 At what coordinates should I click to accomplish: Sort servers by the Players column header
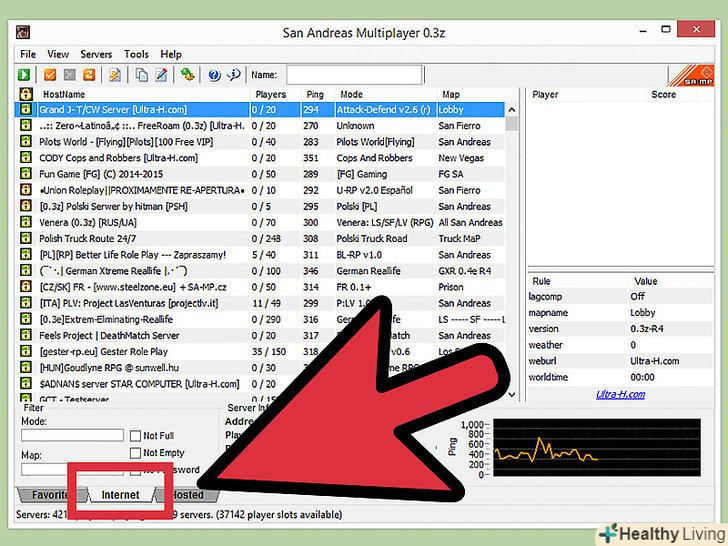coord(270,94)
